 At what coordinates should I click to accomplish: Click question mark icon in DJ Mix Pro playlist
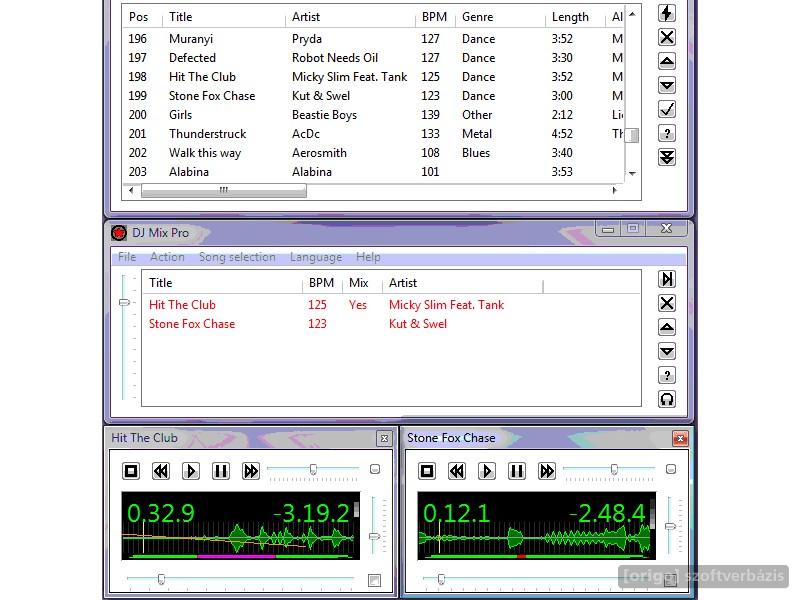tap(667, 376)
